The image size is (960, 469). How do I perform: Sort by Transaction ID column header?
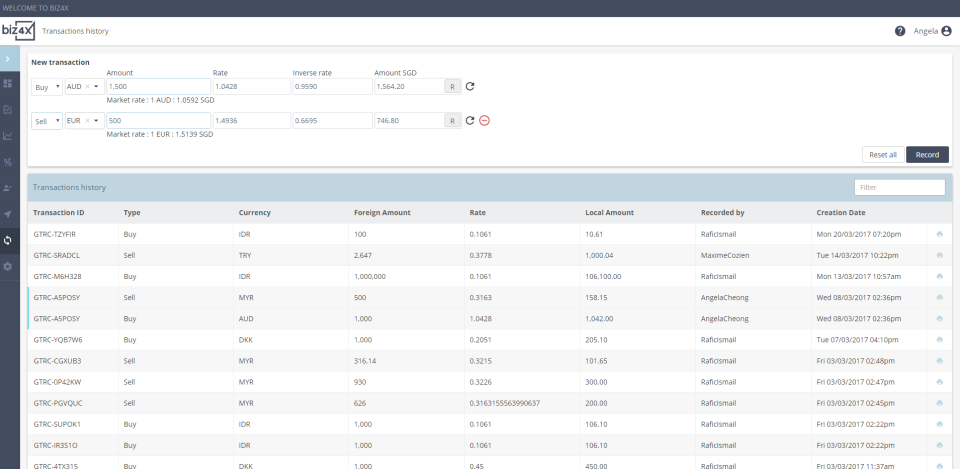[59, 212]
